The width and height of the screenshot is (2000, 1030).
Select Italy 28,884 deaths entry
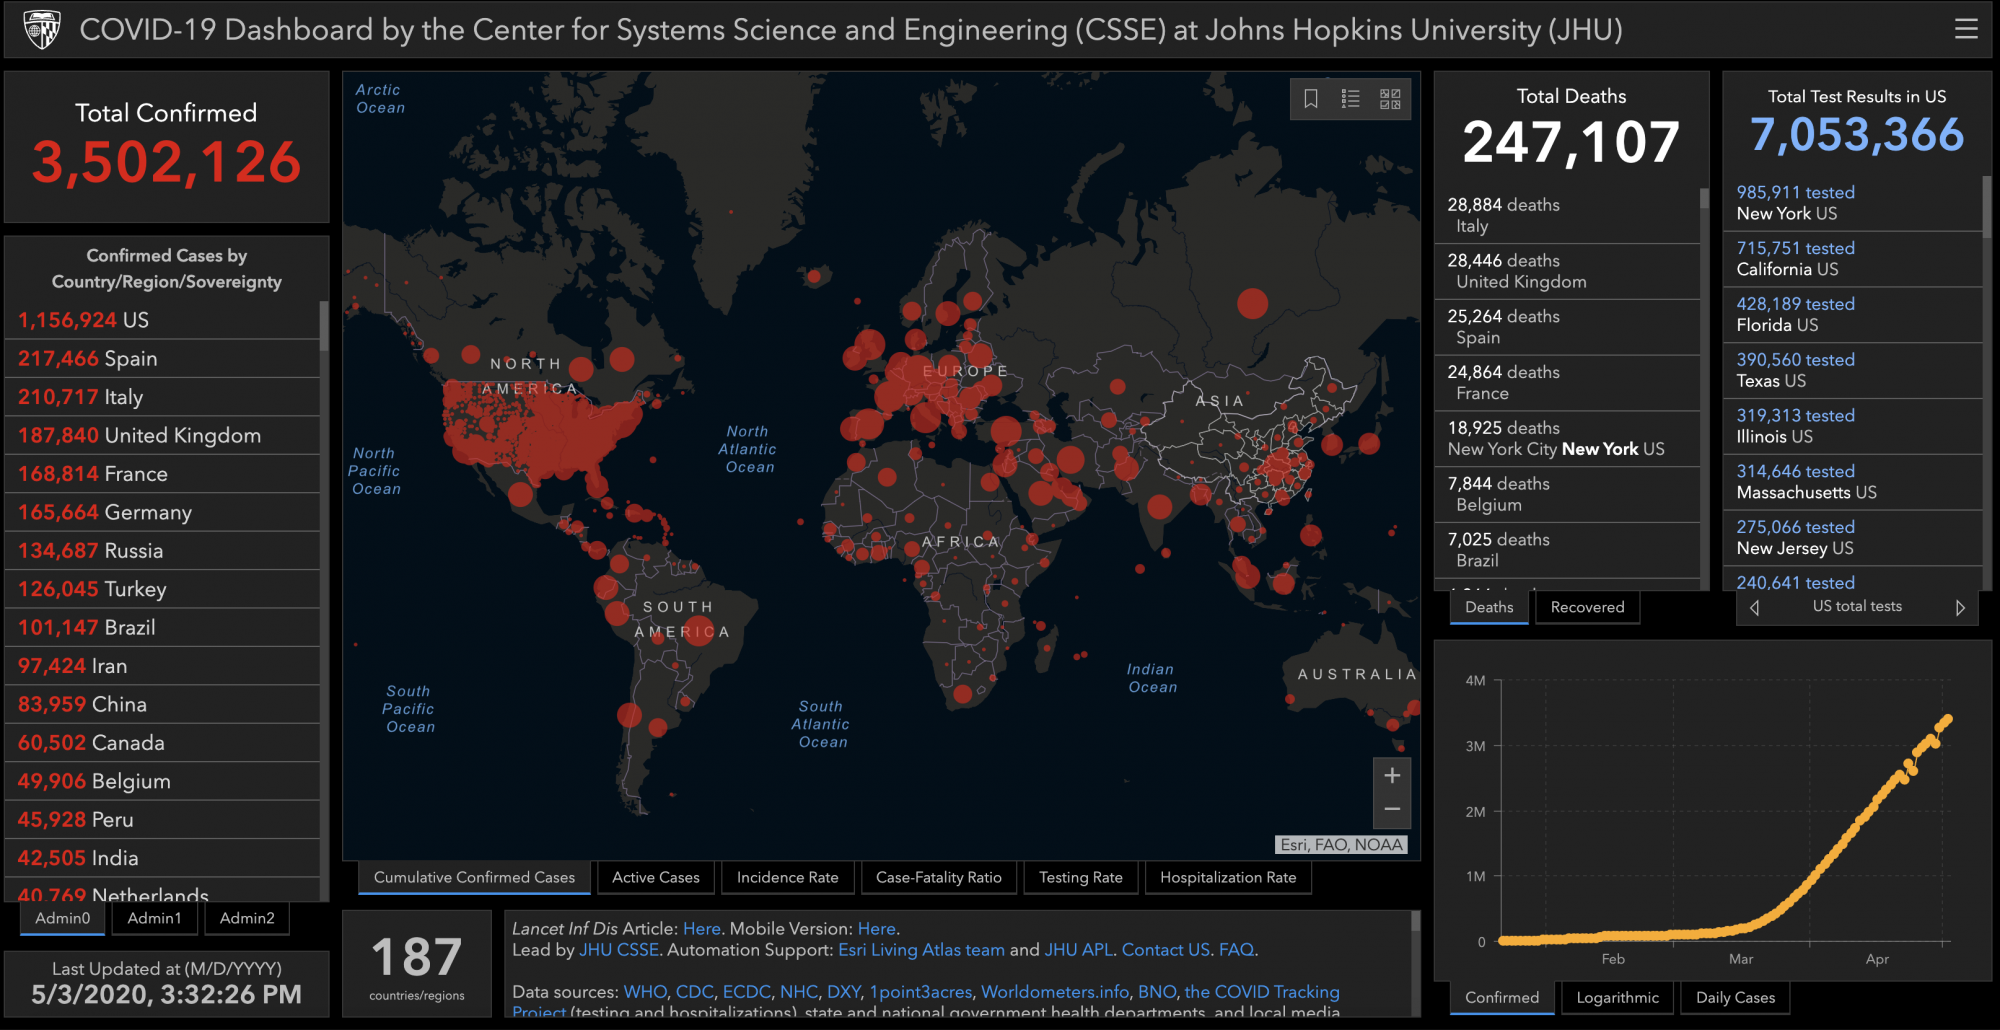[1567, 215]
